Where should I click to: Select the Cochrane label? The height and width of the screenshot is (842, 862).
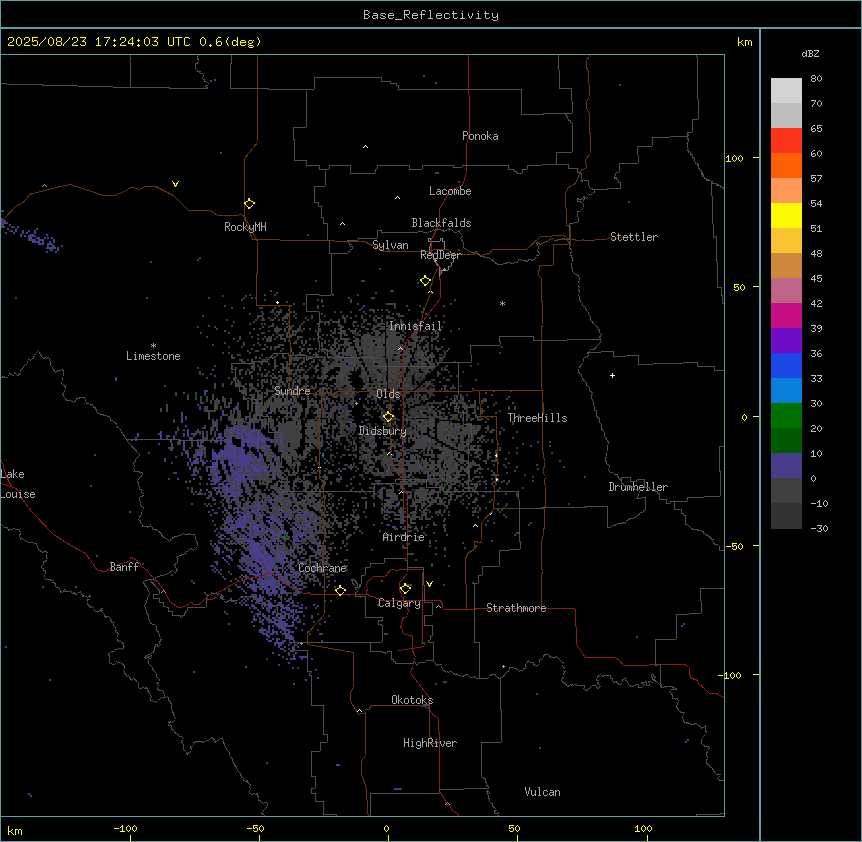point(322,568)
